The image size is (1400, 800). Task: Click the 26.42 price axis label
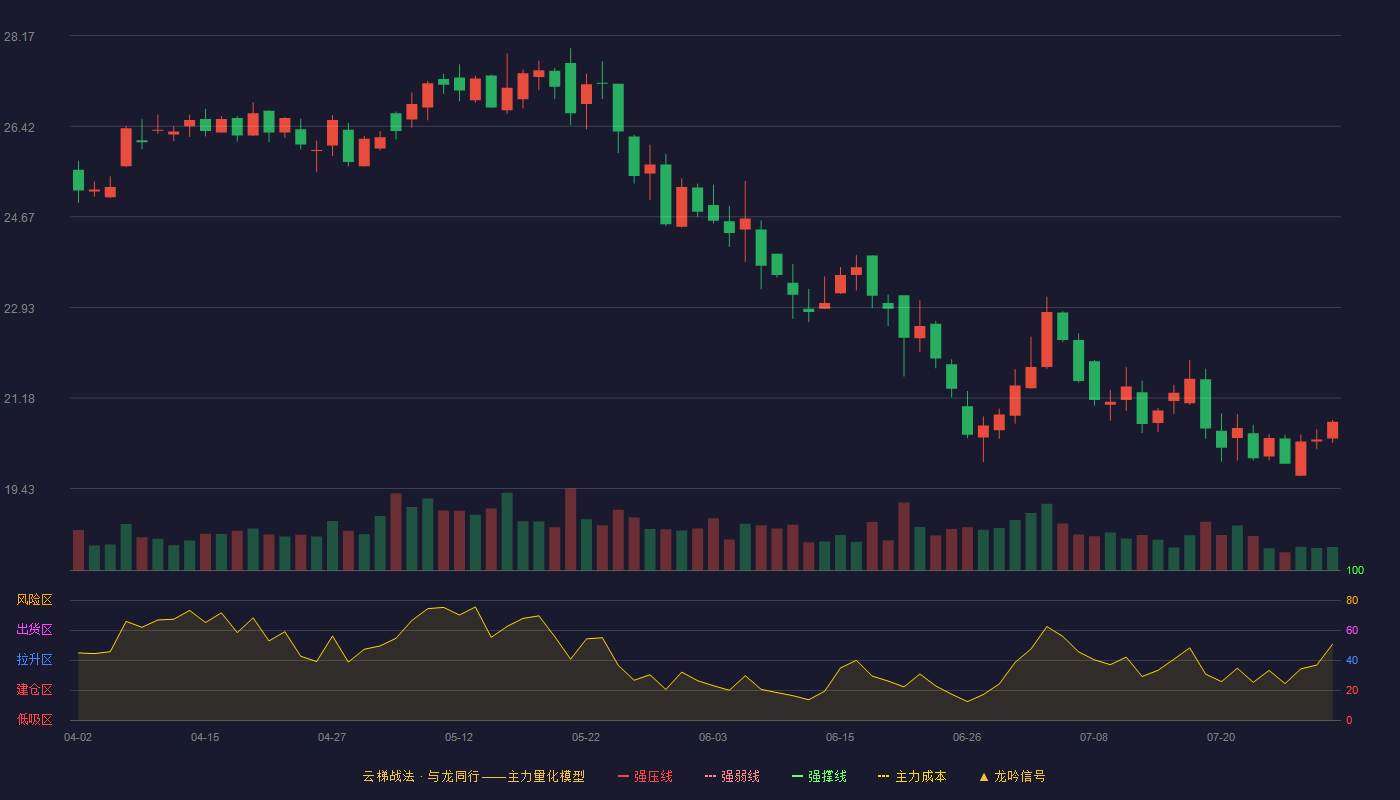20,127
